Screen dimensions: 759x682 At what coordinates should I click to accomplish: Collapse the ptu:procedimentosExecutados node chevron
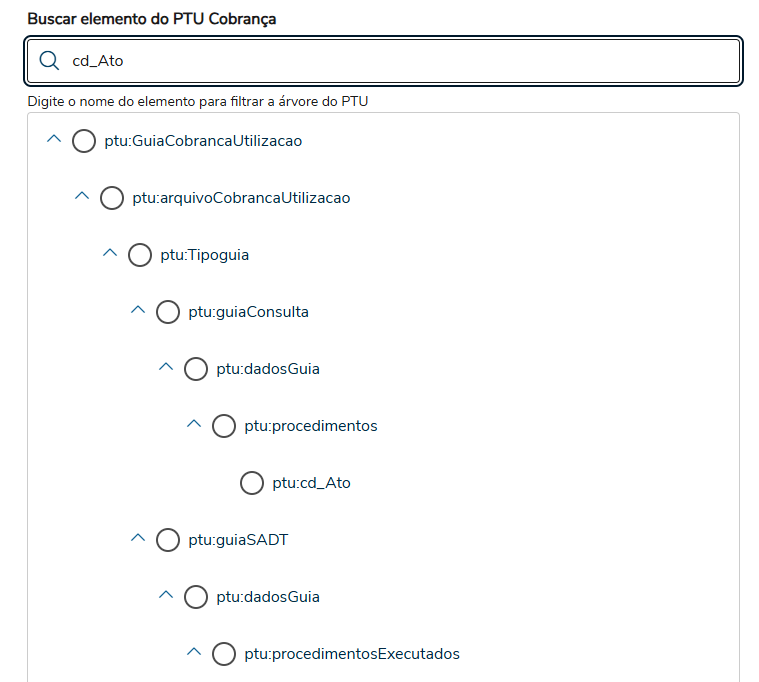pos(194,653)
